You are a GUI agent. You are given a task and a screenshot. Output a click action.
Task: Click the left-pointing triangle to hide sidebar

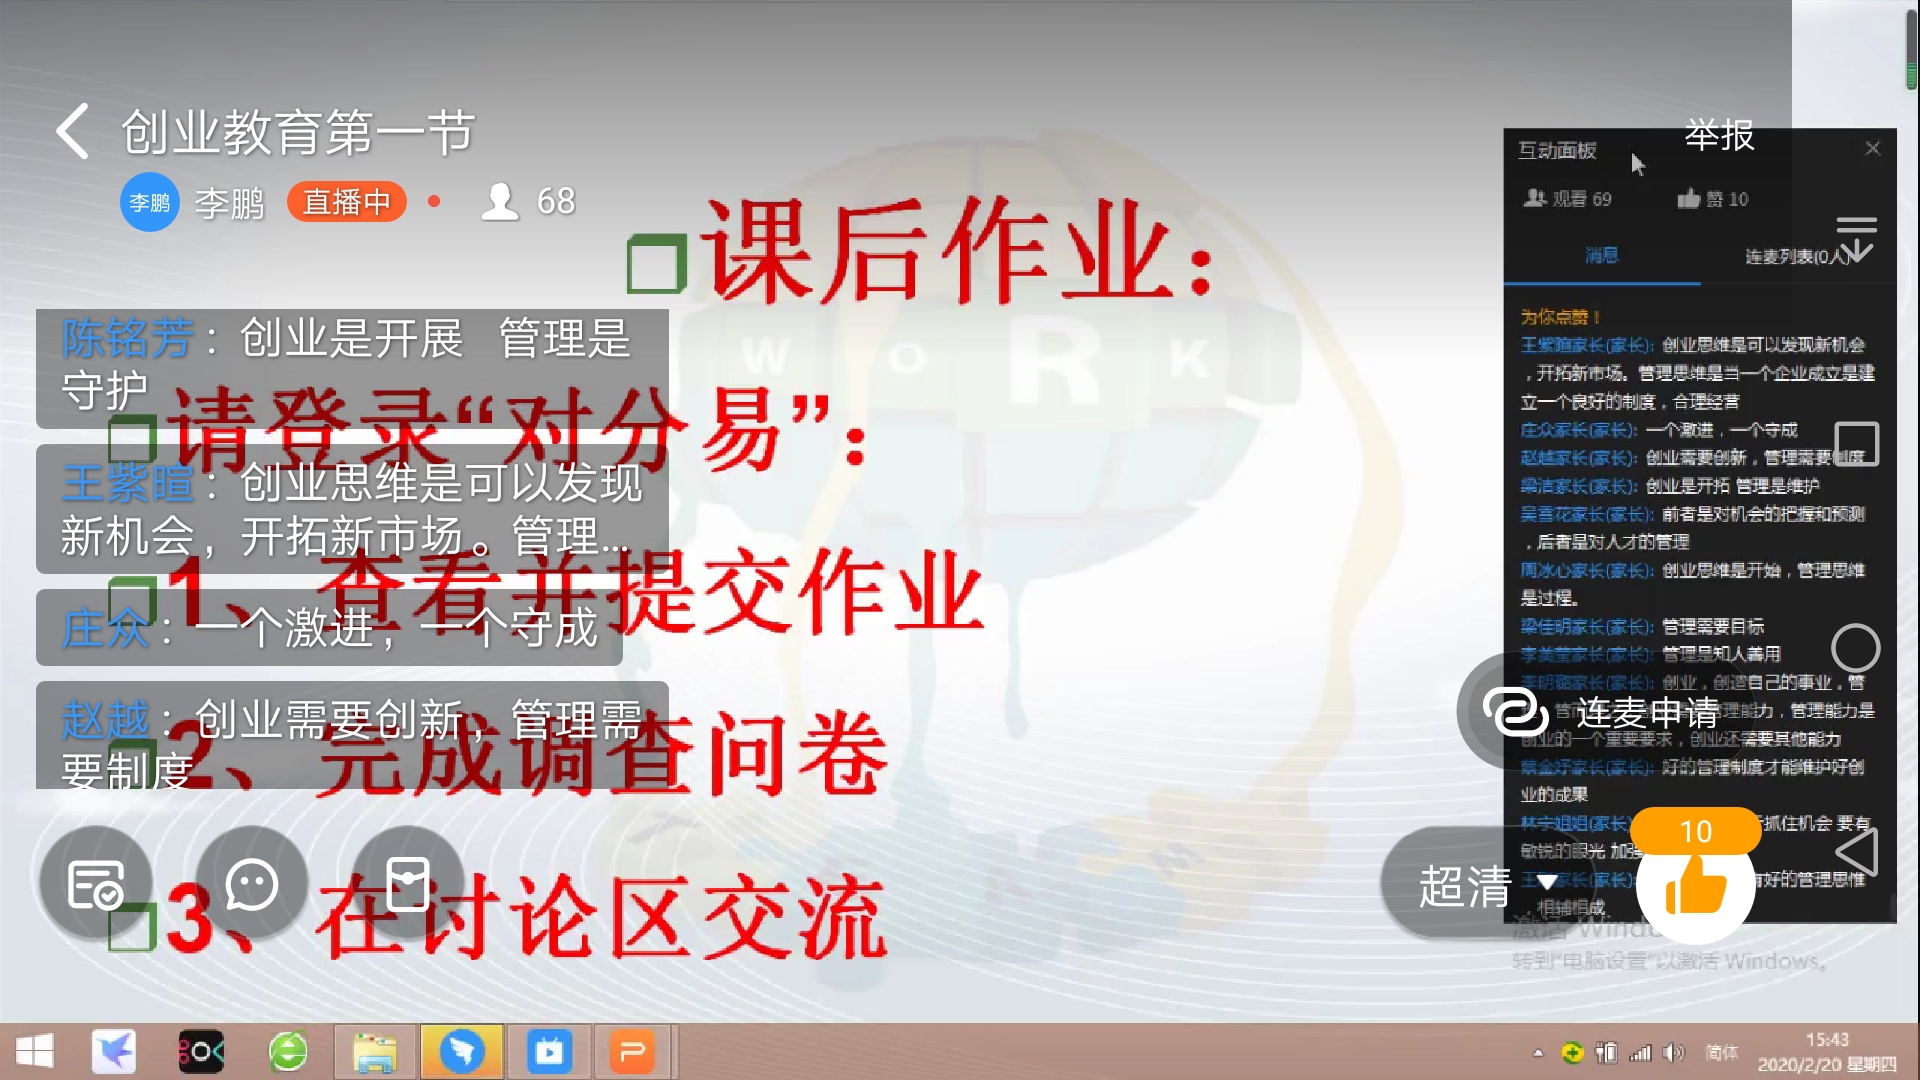pos(1857,852)
